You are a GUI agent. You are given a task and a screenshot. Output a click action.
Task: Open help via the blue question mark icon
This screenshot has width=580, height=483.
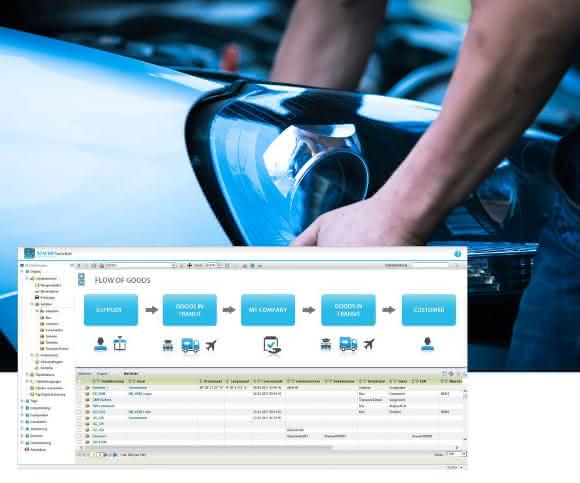coord(458,254)
